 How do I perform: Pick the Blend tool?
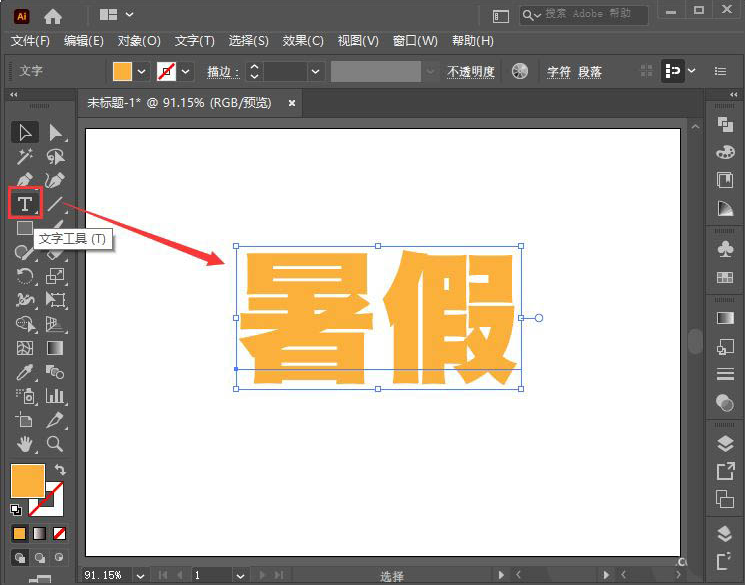pos(56,372)
